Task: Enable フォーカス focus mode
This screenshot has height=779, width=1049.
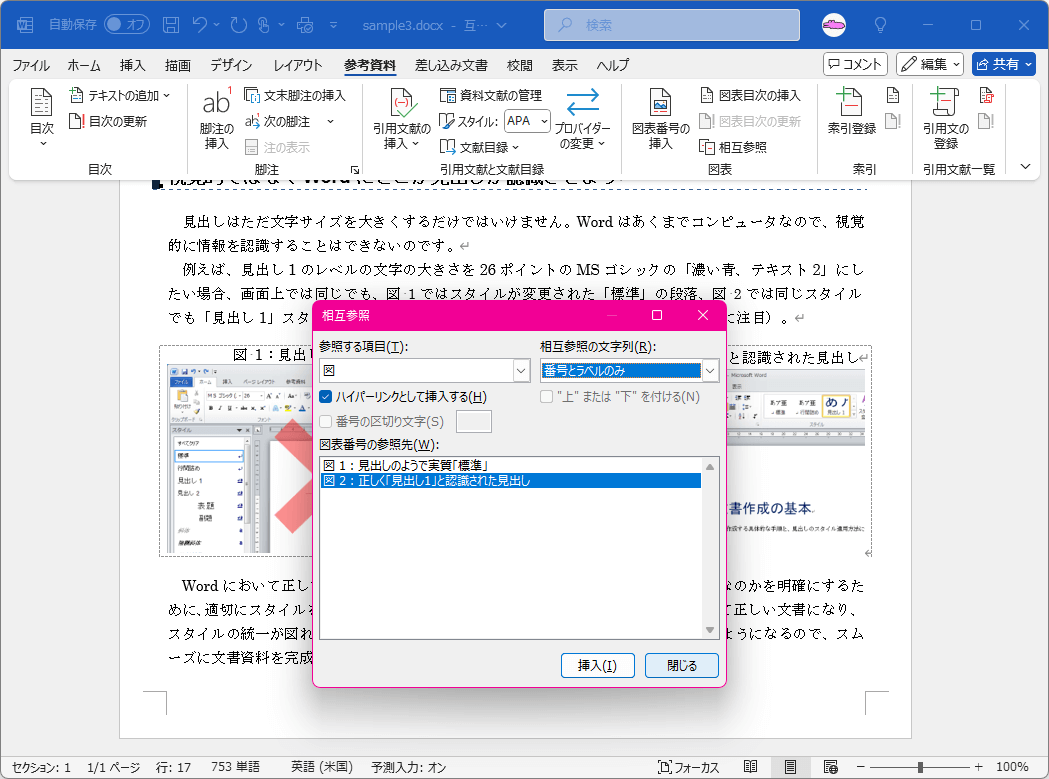Action: tap(688, 767)
